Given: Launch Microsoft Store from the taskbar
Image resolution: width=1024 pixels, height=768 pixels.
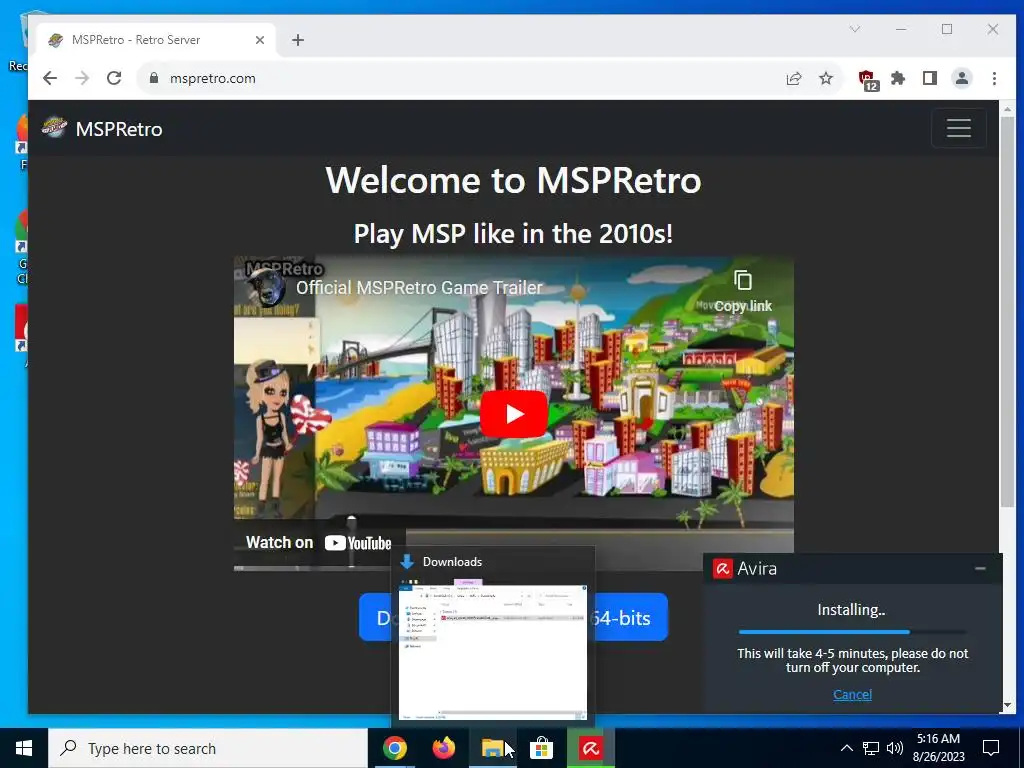Looking at the screenshot, I should tap(541, 748).
